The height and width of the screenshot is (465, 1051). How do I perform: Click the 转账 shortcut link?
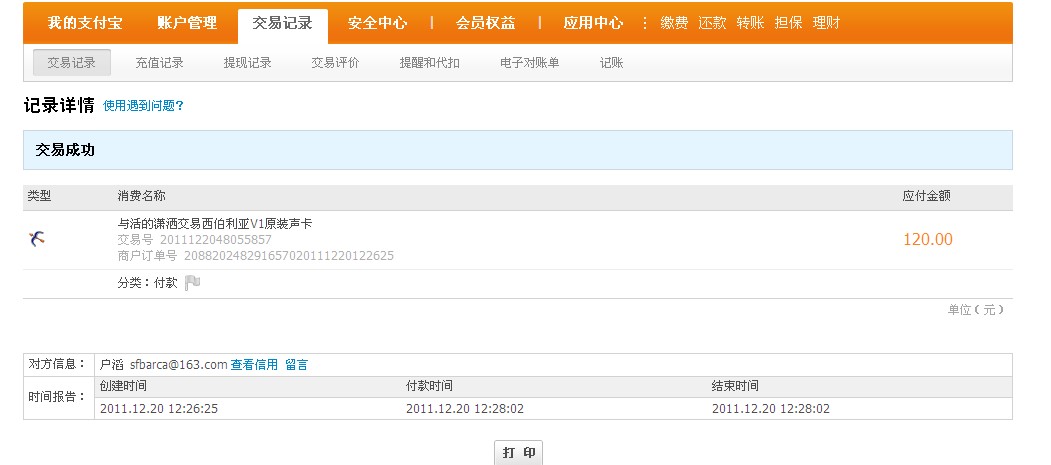[x=750, y=23]
